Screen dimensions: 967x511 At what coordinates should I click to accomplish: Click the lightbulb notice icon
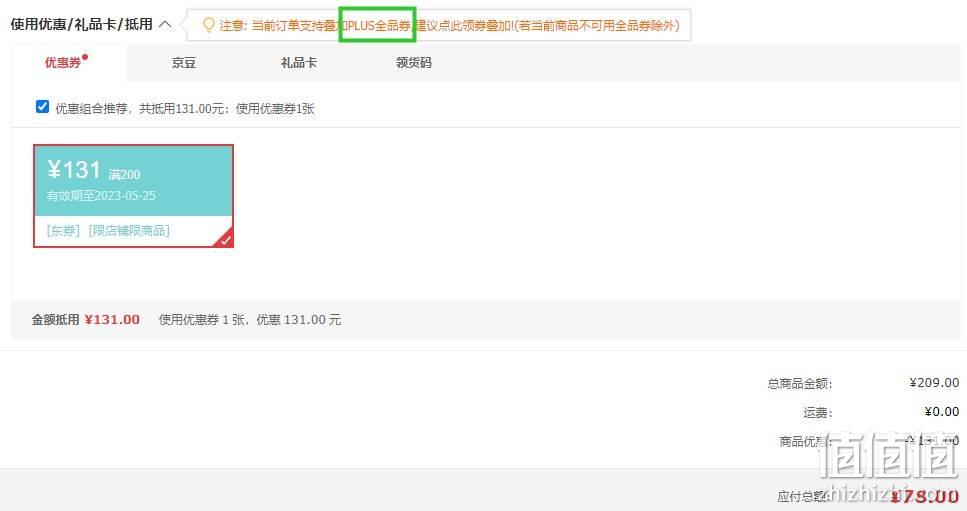click(208, 25)
